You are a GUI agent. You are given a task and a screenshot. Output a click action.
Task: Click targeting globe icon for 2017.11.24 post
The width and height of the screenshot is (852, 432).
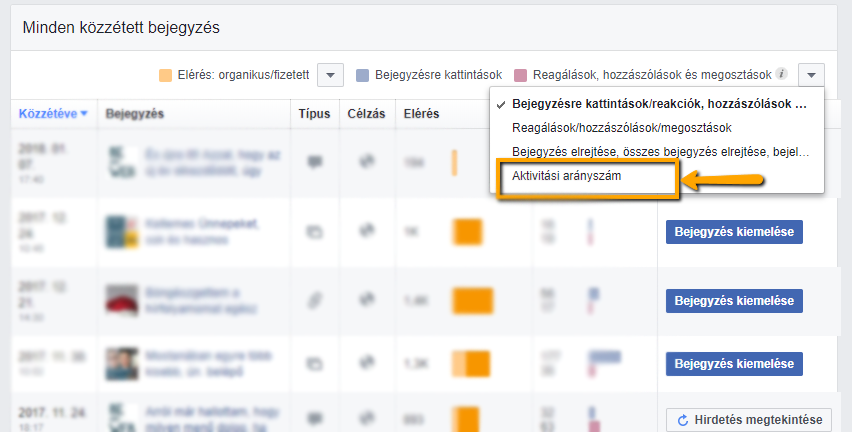point(367,418)
